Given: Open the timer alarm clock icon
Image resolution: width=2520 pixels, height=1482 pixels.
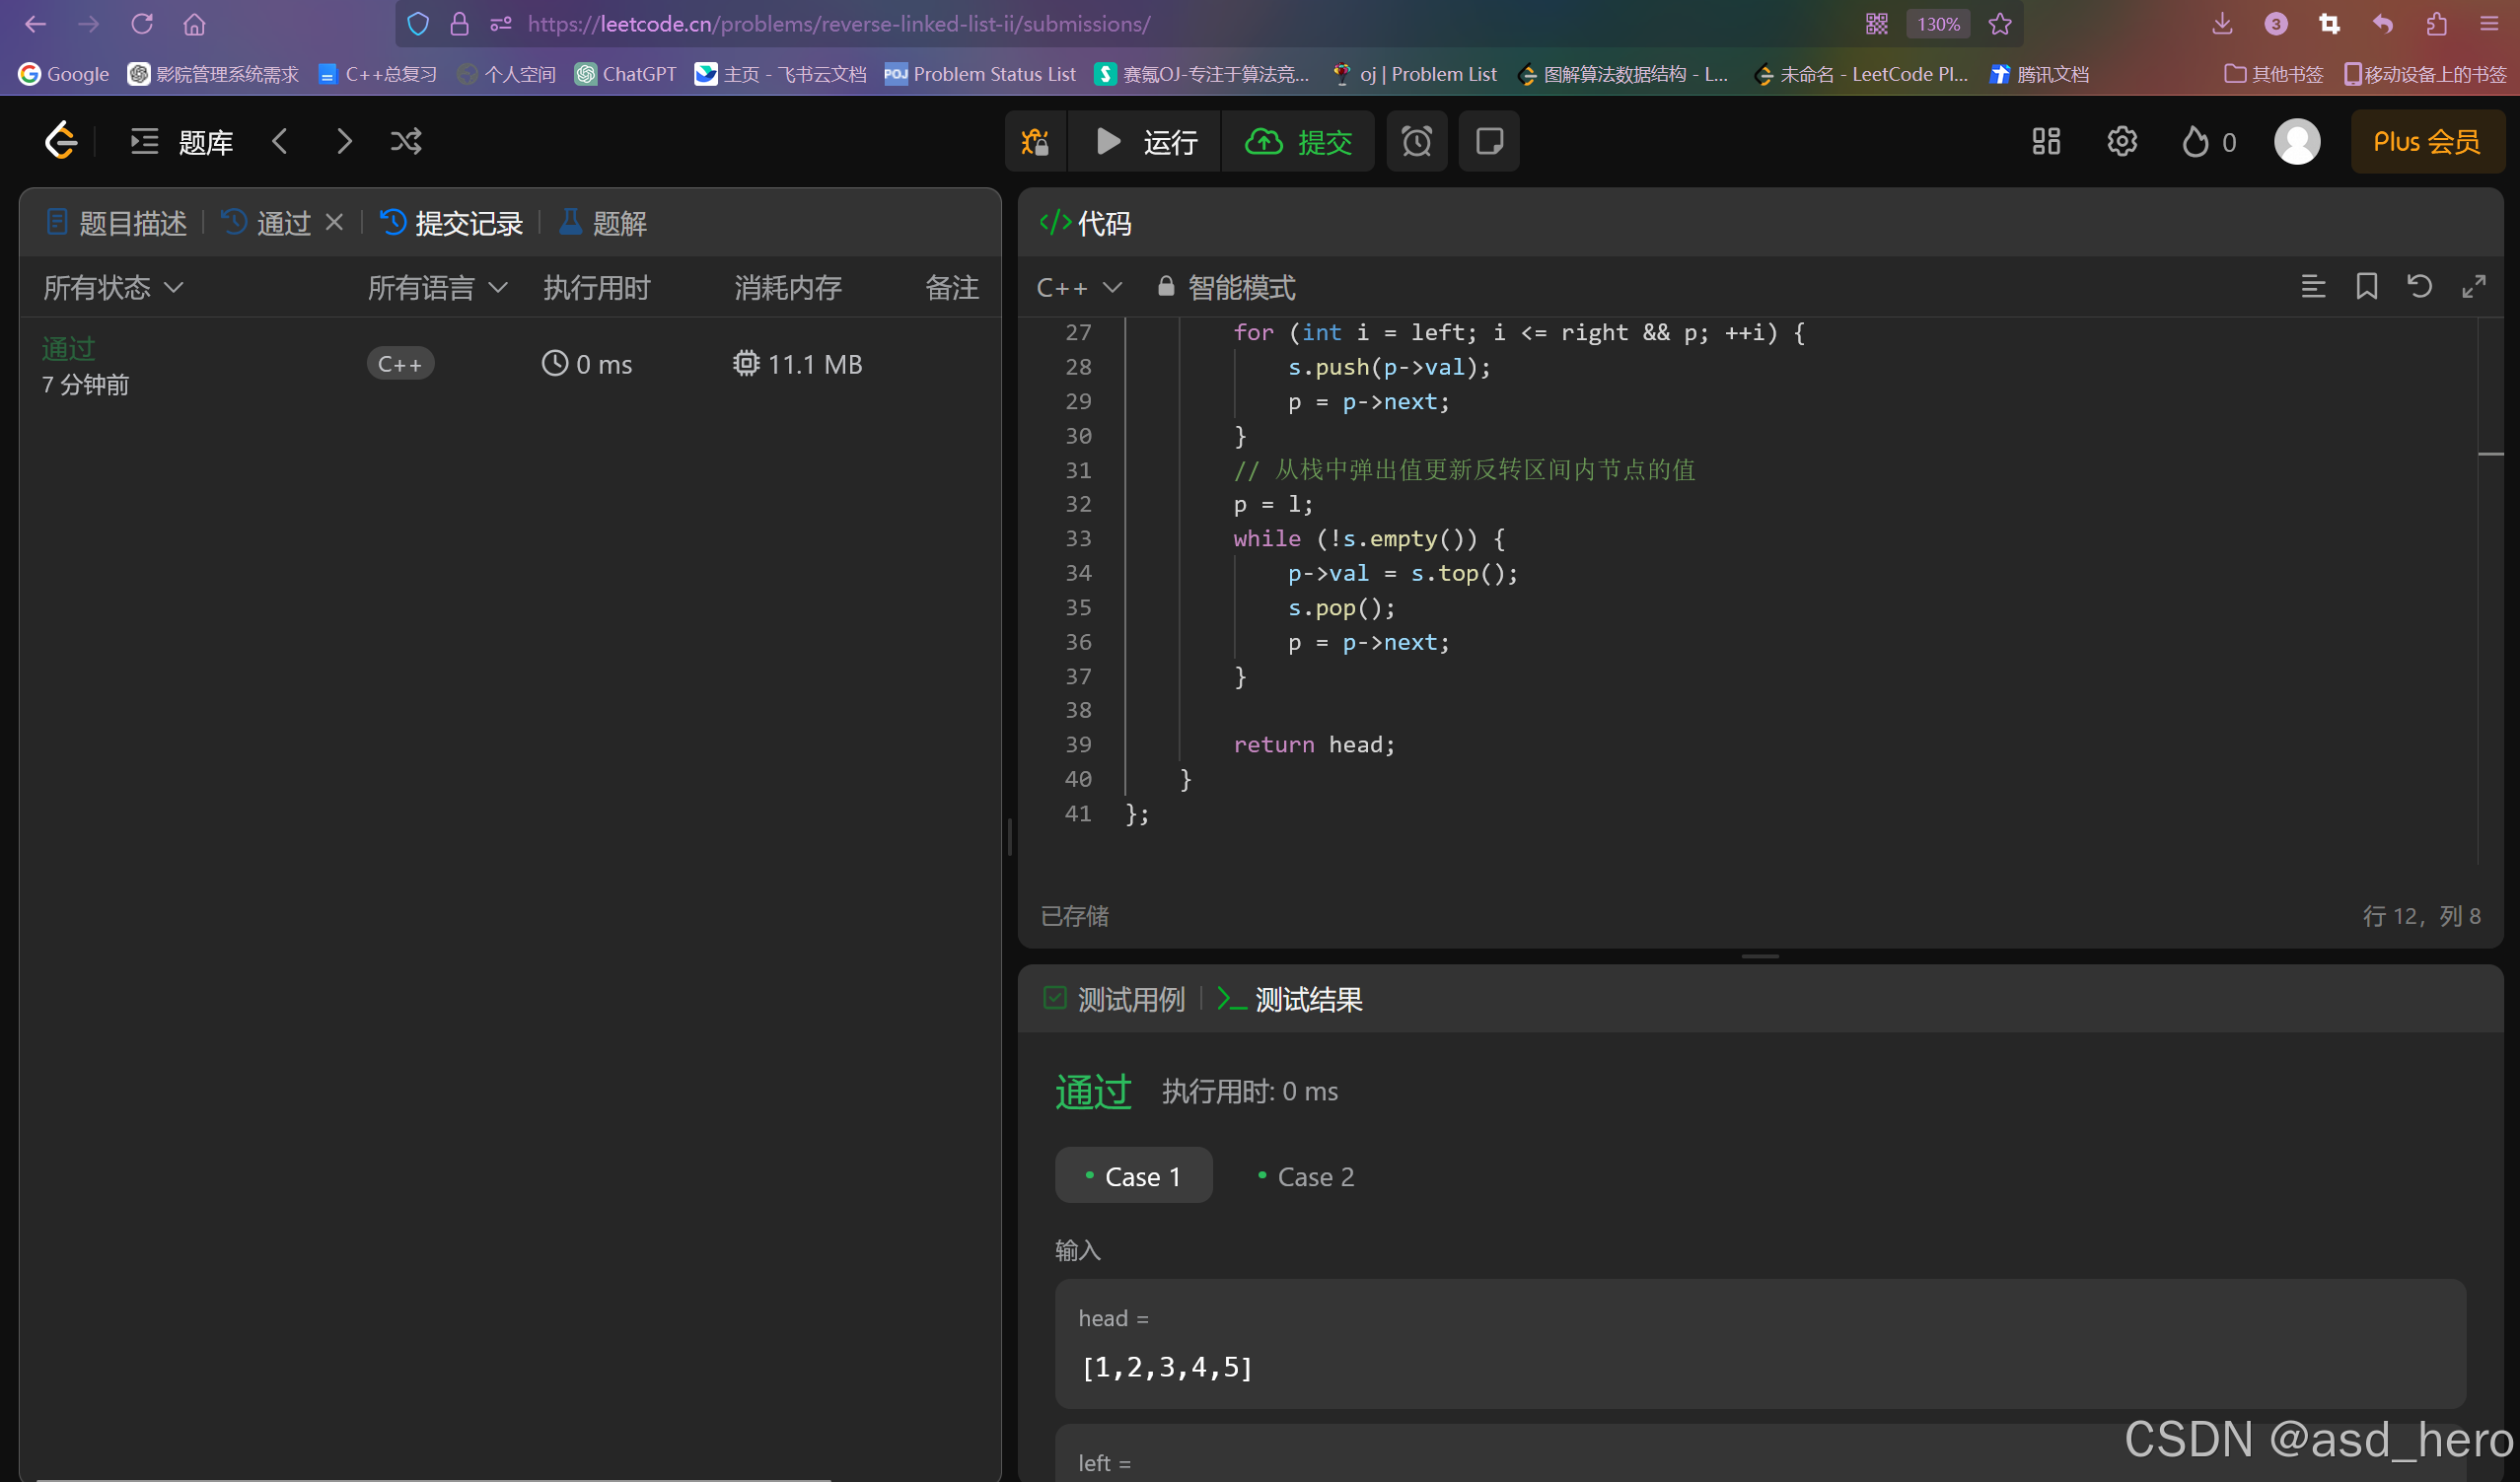Looking at the screenshot, I should coord(1416,142).
